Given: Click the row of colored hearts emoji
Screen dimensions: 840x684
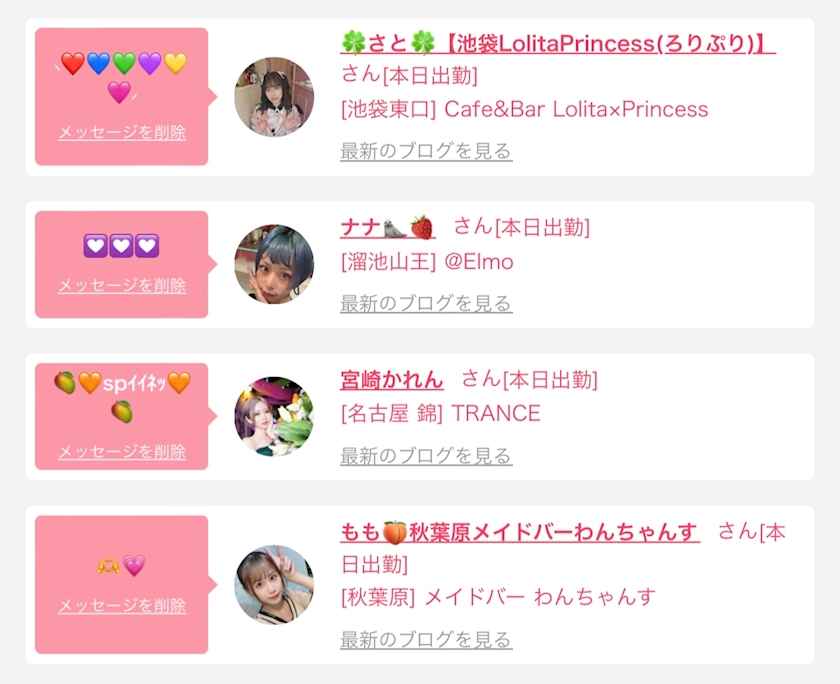Looking at the screenshot, I should (x=123, y=77).
